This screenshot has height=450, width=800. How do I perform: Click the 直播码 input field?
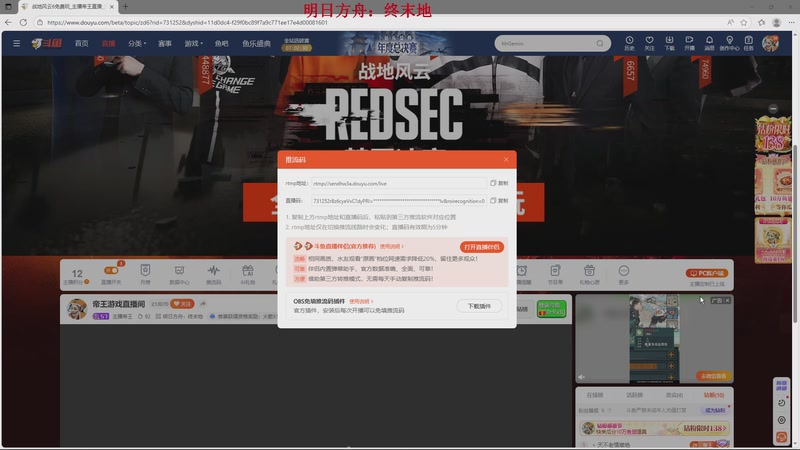[399, 201]
